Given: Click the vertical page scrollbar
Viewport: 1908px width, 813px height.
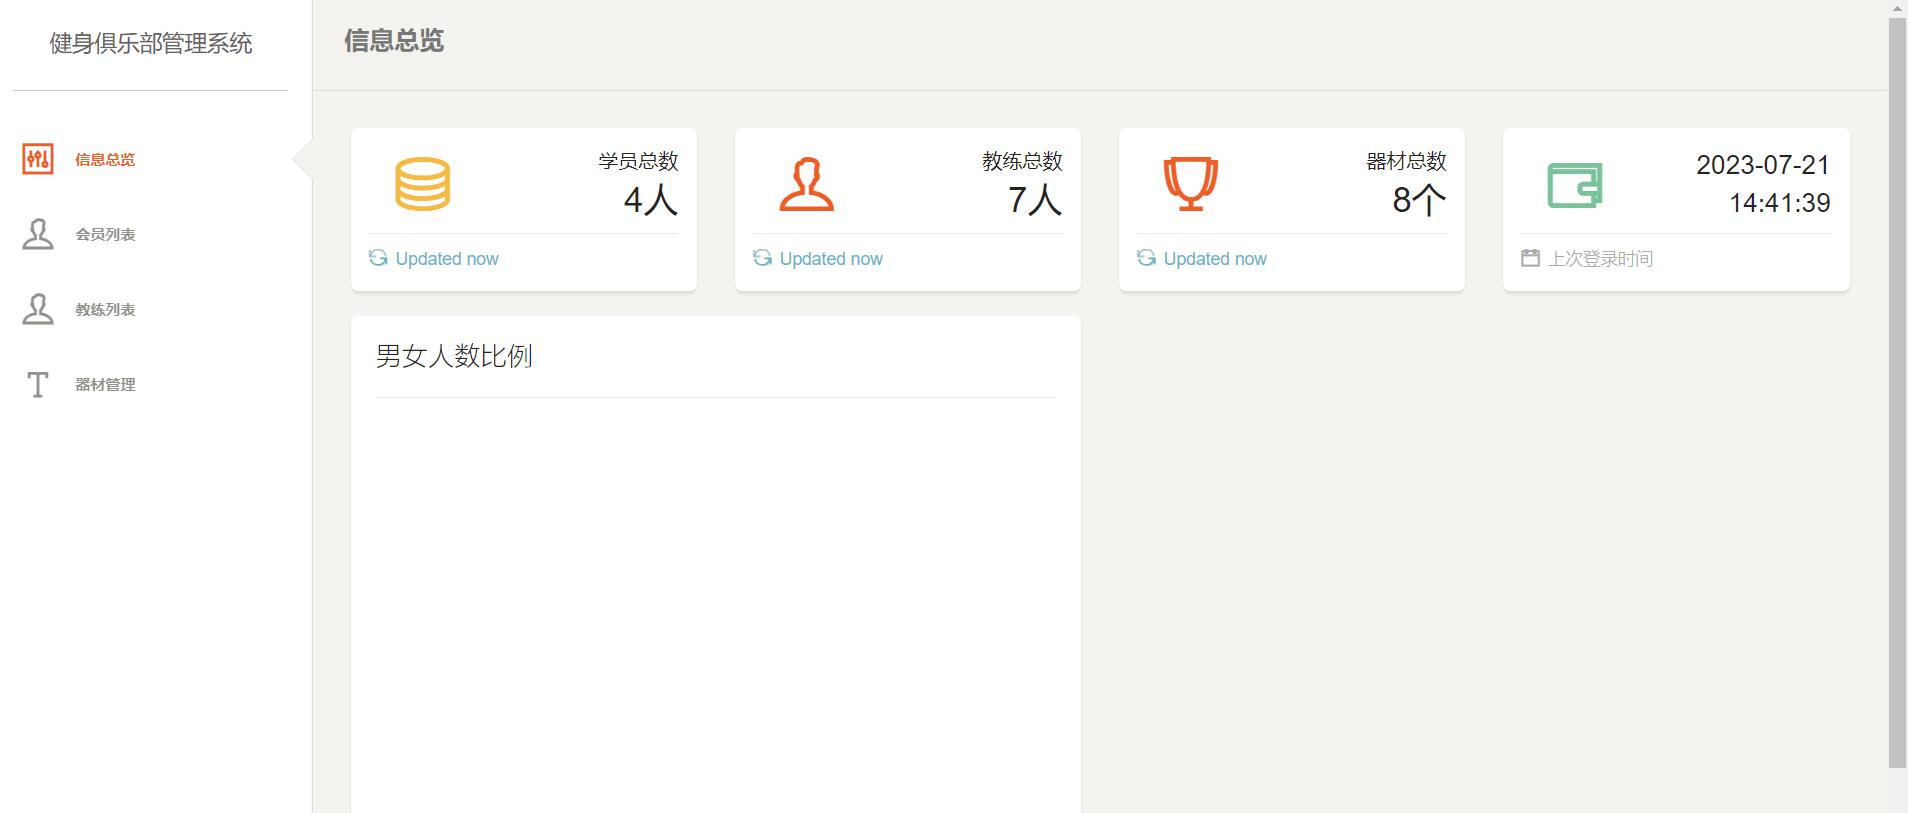Looking at the screenshot, I should pos(1897,393).
